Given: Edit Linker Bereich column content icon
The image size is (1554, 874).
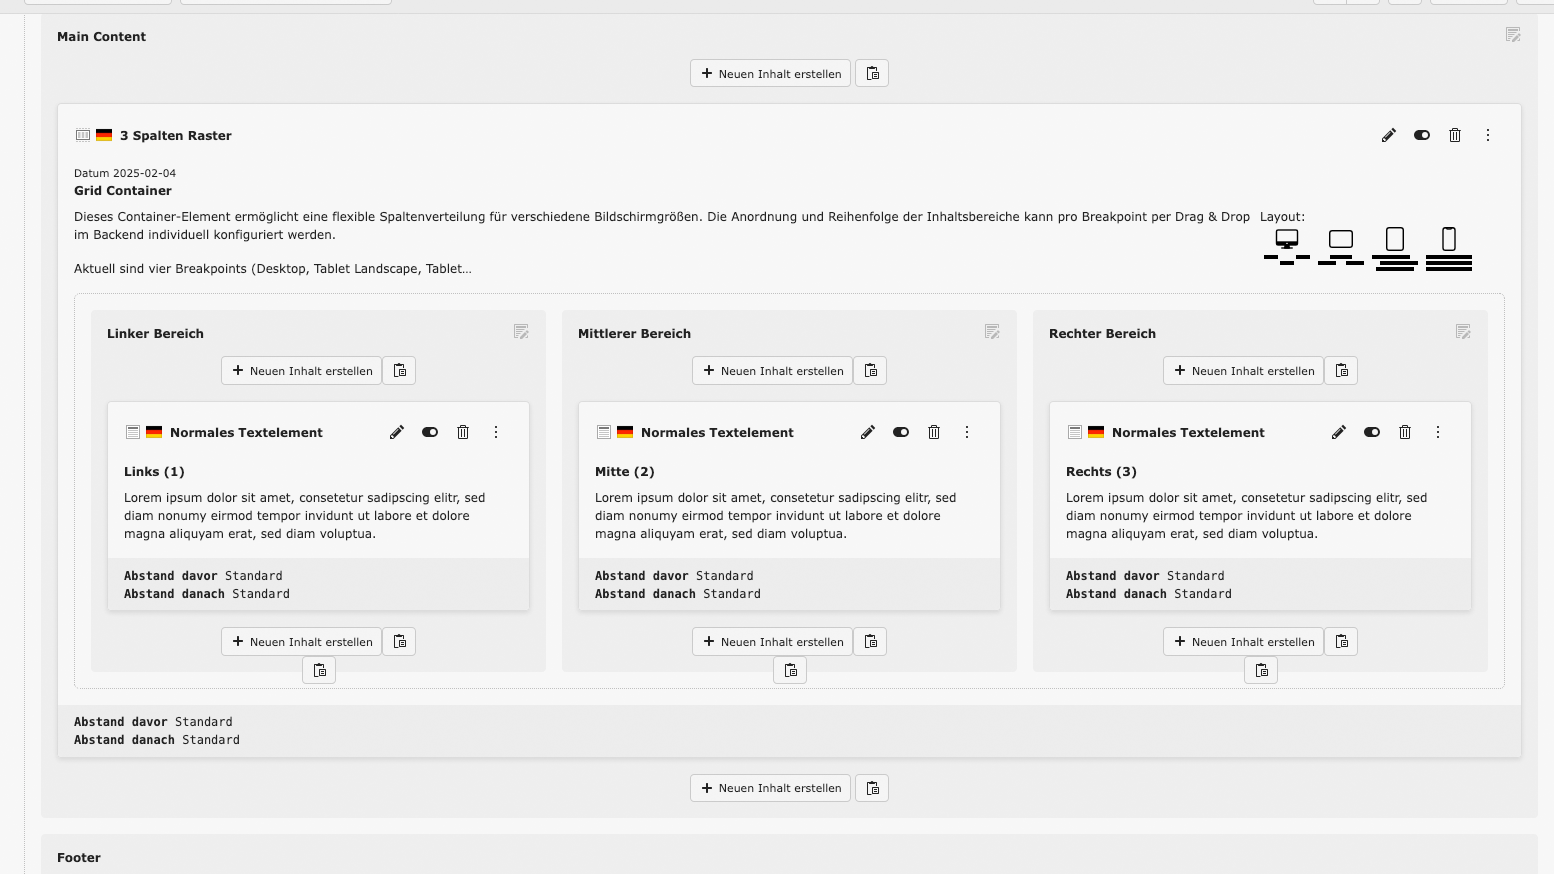Looking at the screenshot, I should tap(521, 332).
